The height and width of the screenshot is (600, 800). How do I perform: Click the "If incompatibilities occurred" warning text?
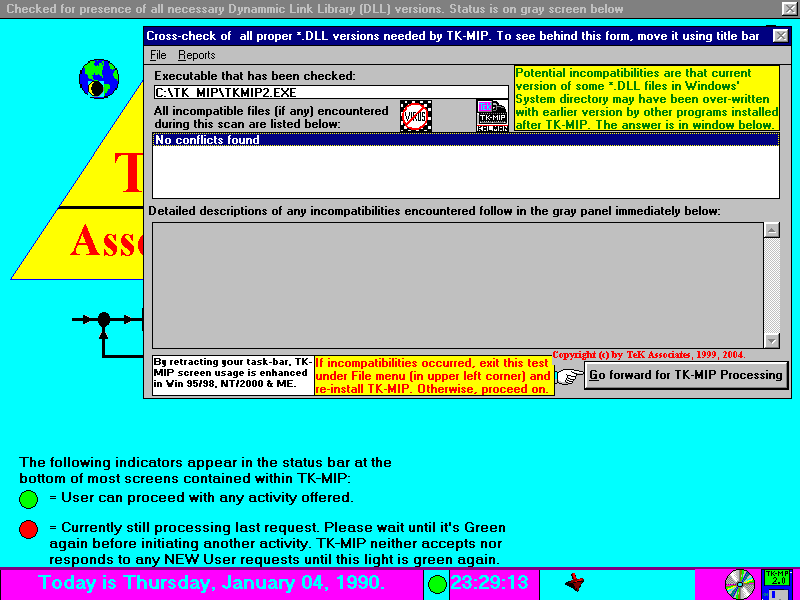434,376
